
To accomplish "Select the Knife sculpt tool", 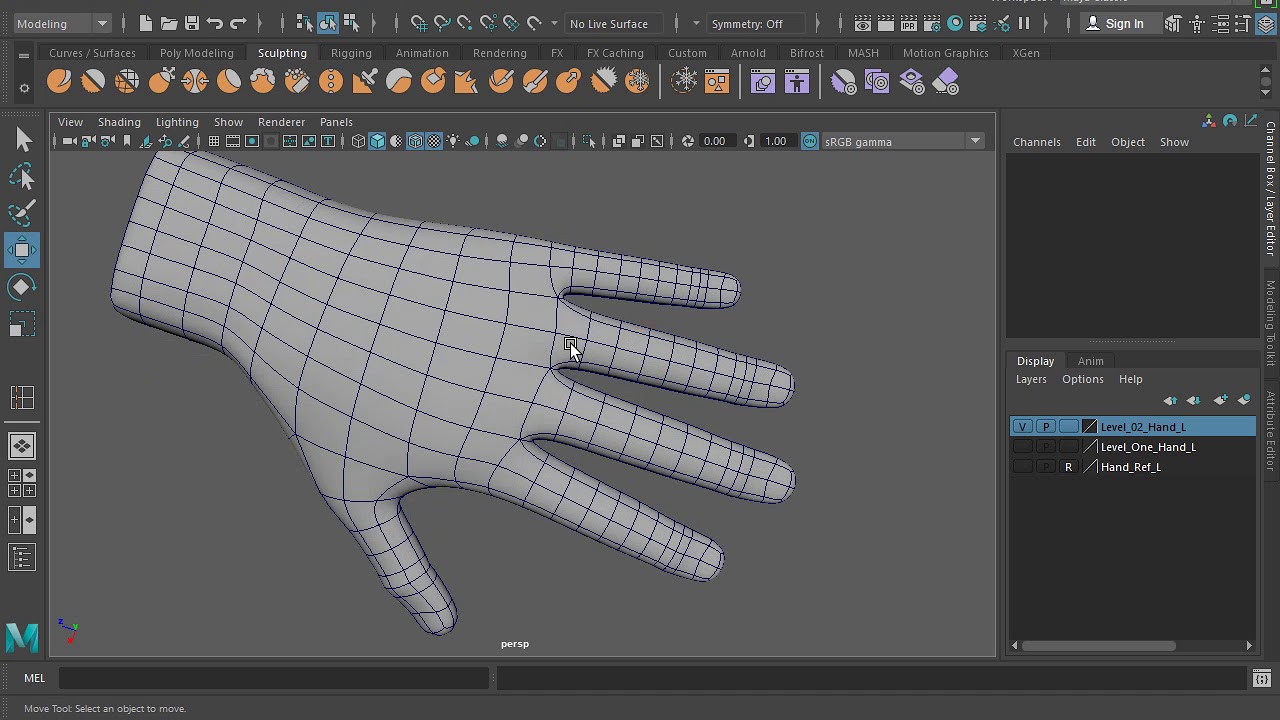I will pyautogui.click(x=501, y=82).
